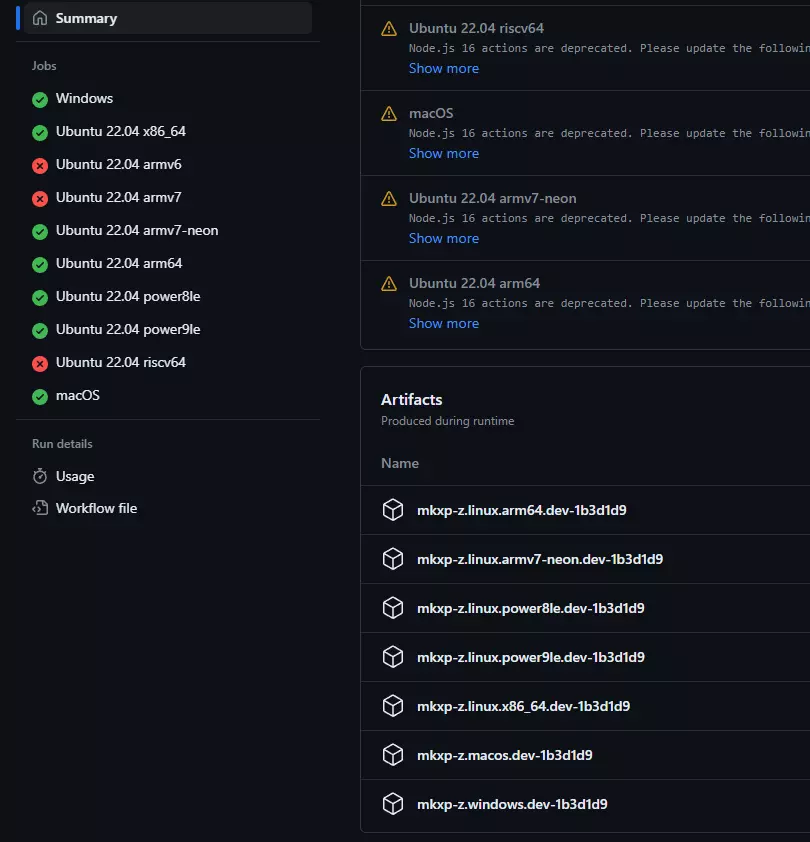The image size is (810, 842).
Task: Click the green check icon beside Windows job
Action: [x=40, y=99]
